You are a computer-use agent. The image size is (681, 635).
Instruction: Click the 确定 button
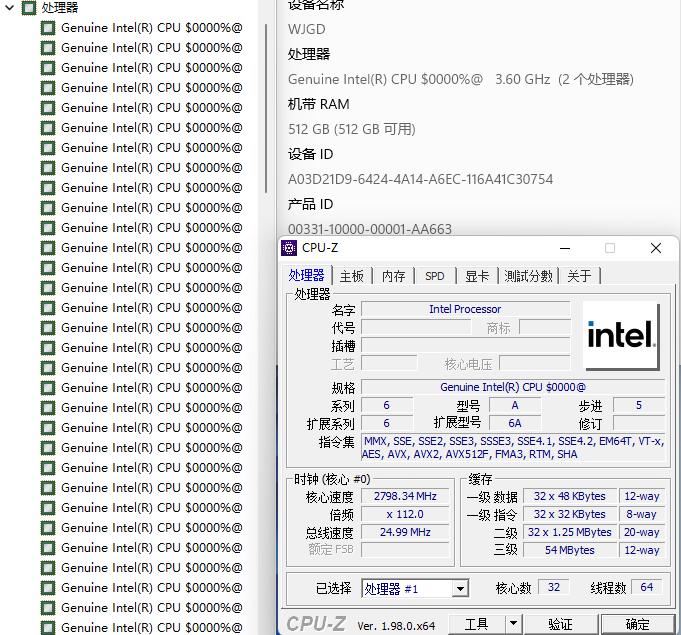(637, 625)
